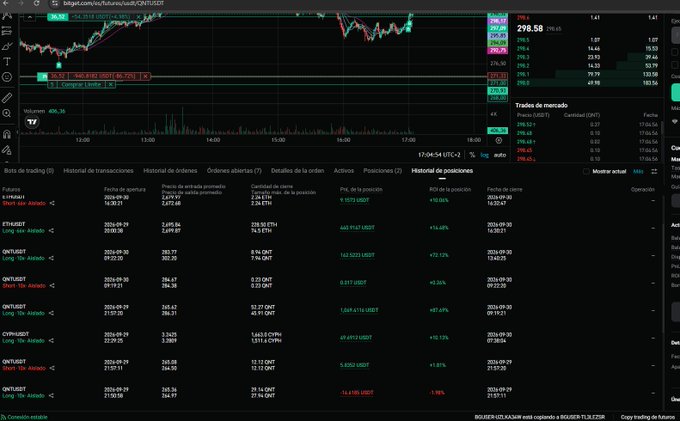Open site info icon beside URL
Viewport: 680px width, 421px height.
click(55, 3)
